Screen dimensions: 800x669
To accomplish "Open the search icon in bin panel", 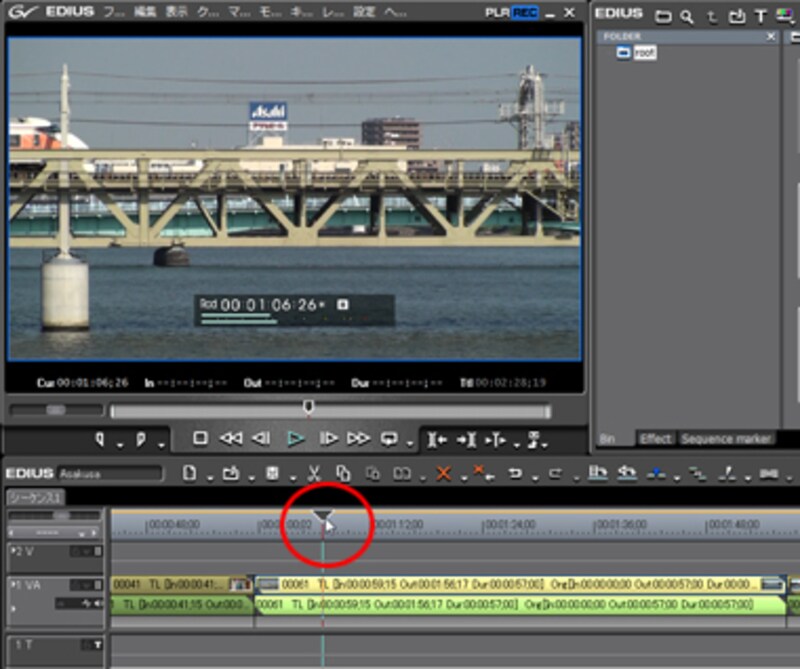I will tap(687, 16).
